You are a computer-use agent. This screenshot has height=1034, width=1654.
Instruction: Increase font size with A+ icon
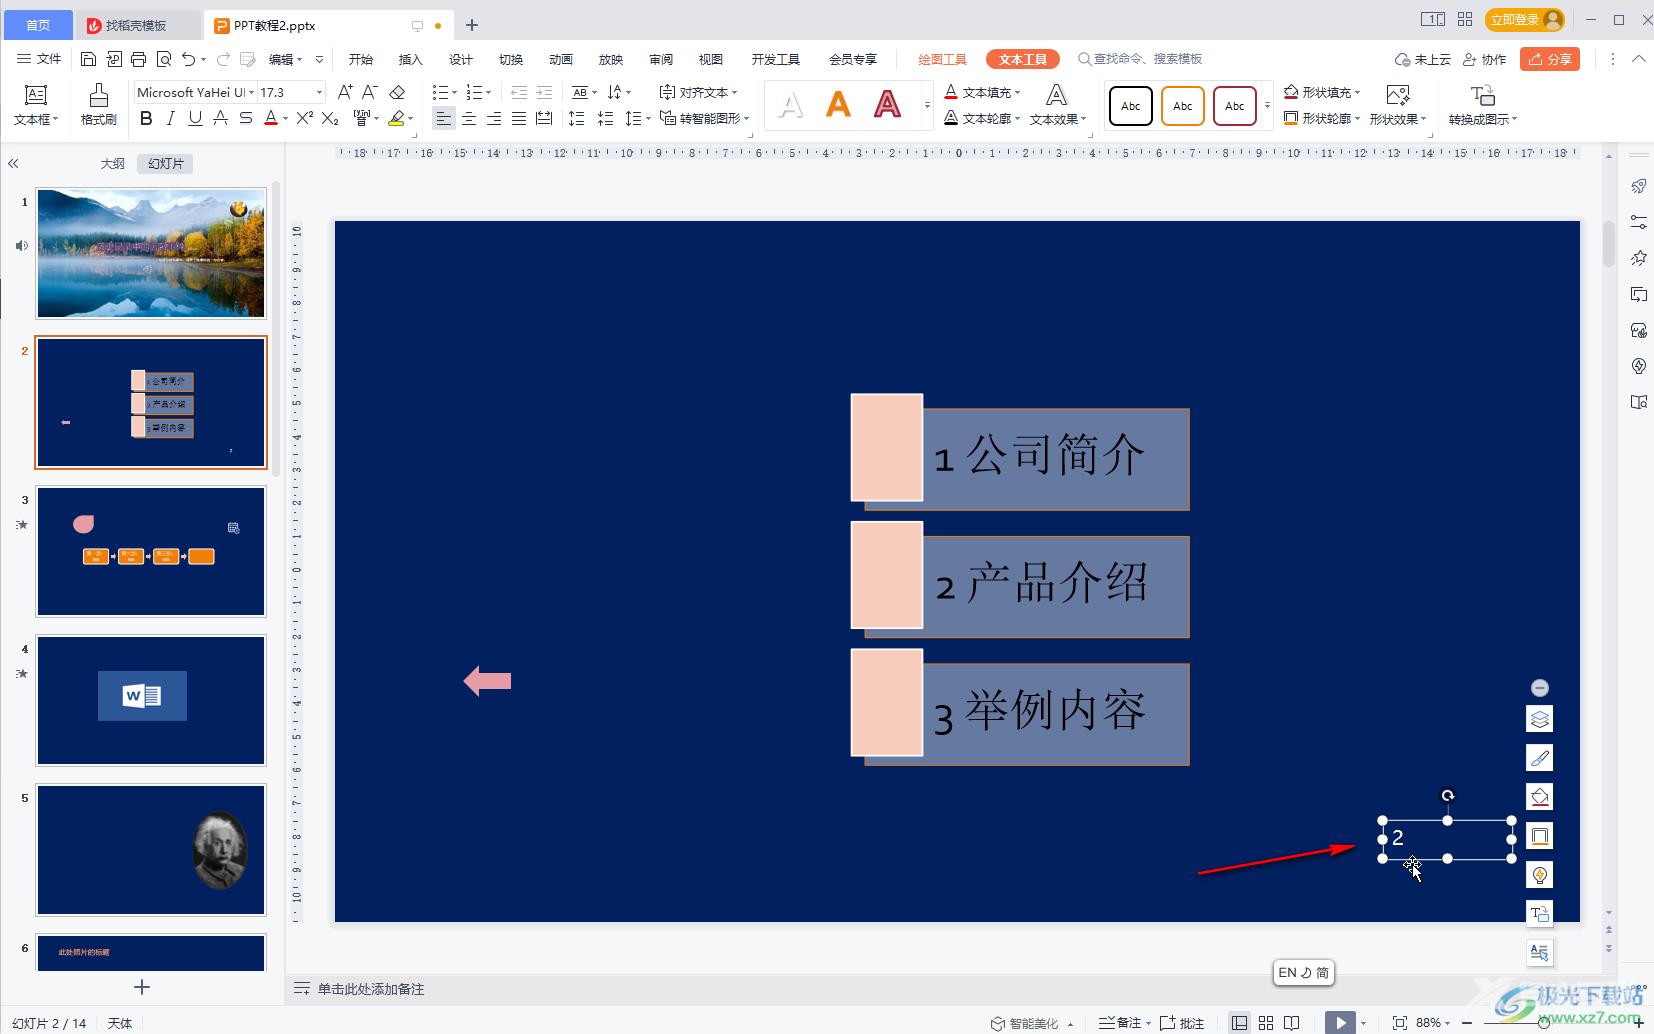[x=345, y=92]
